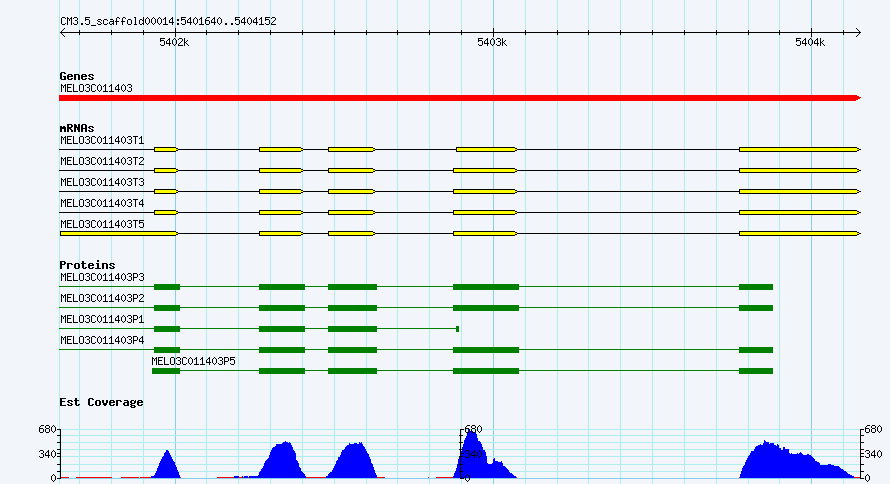Click the 5403k ruler tick label
The height and width of the screenshot is (484, 890).
pyautogui.click(x=492, y=43)
